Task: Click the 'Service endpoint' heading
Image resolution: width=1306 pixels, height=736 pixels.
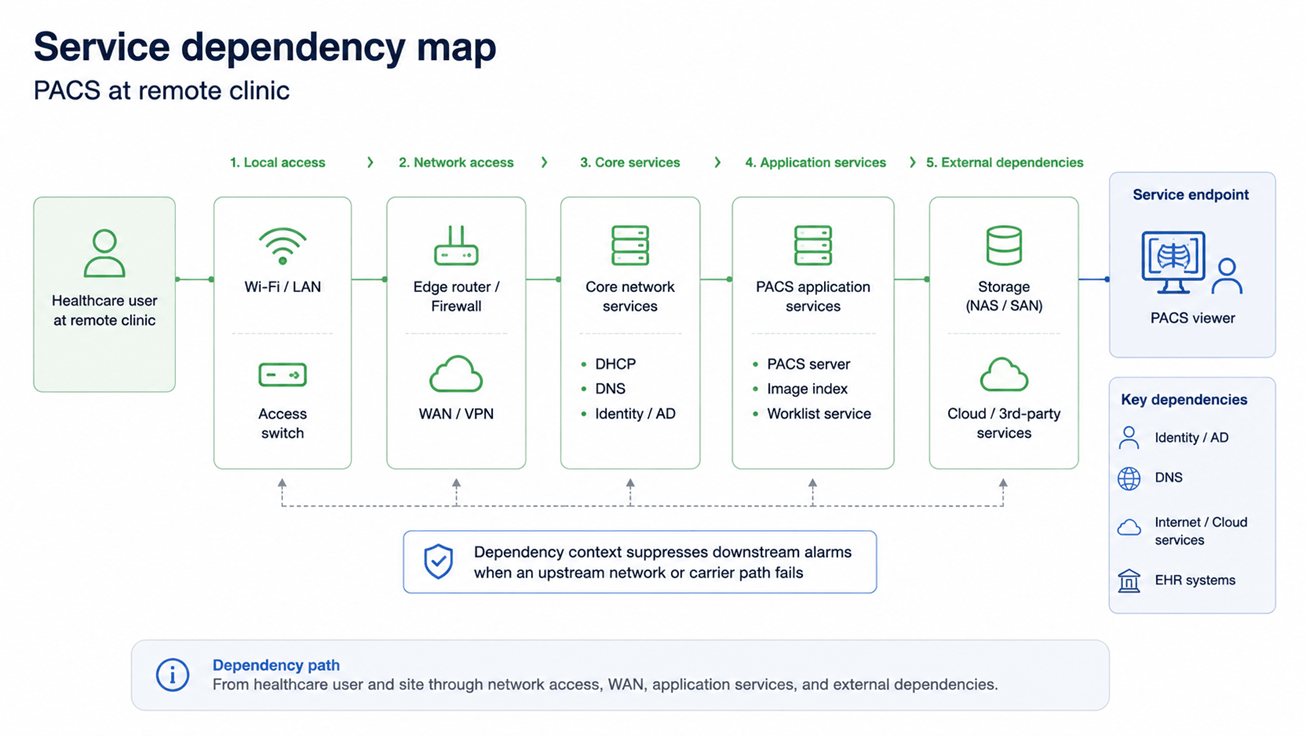Action: 1191,195
